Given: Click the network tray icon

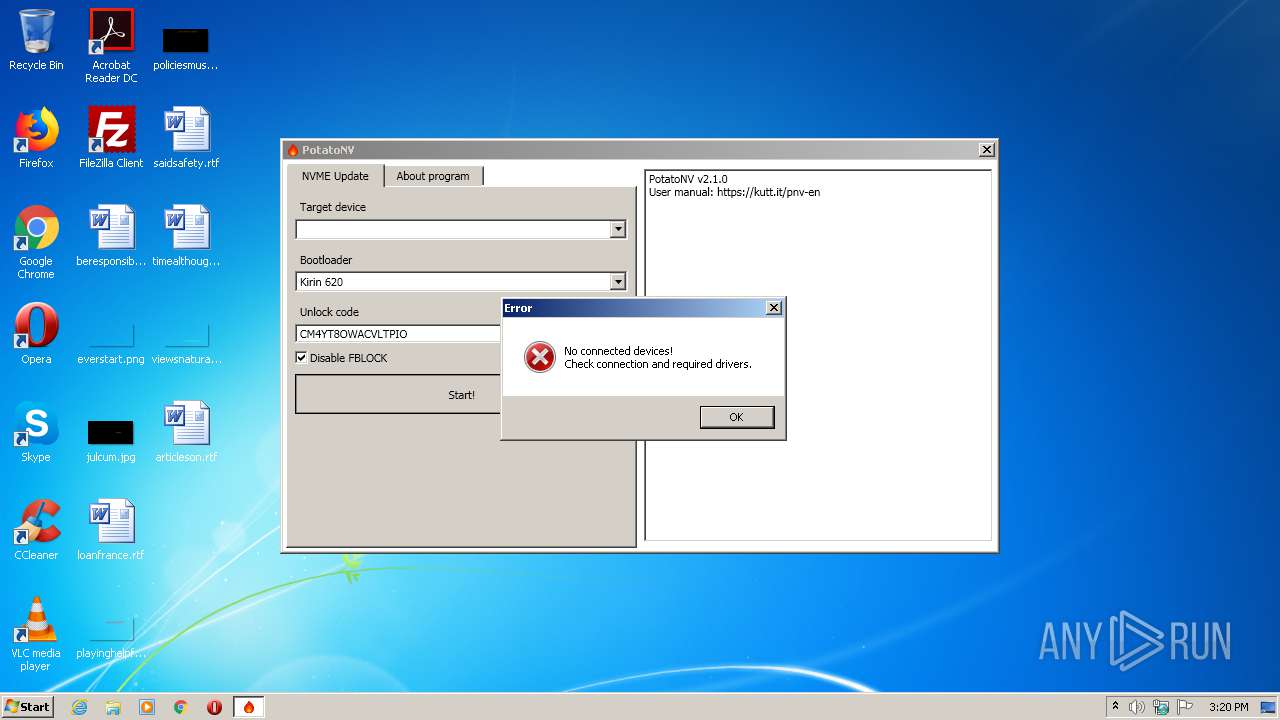Looking at the screenshot, I should 1161,707.
